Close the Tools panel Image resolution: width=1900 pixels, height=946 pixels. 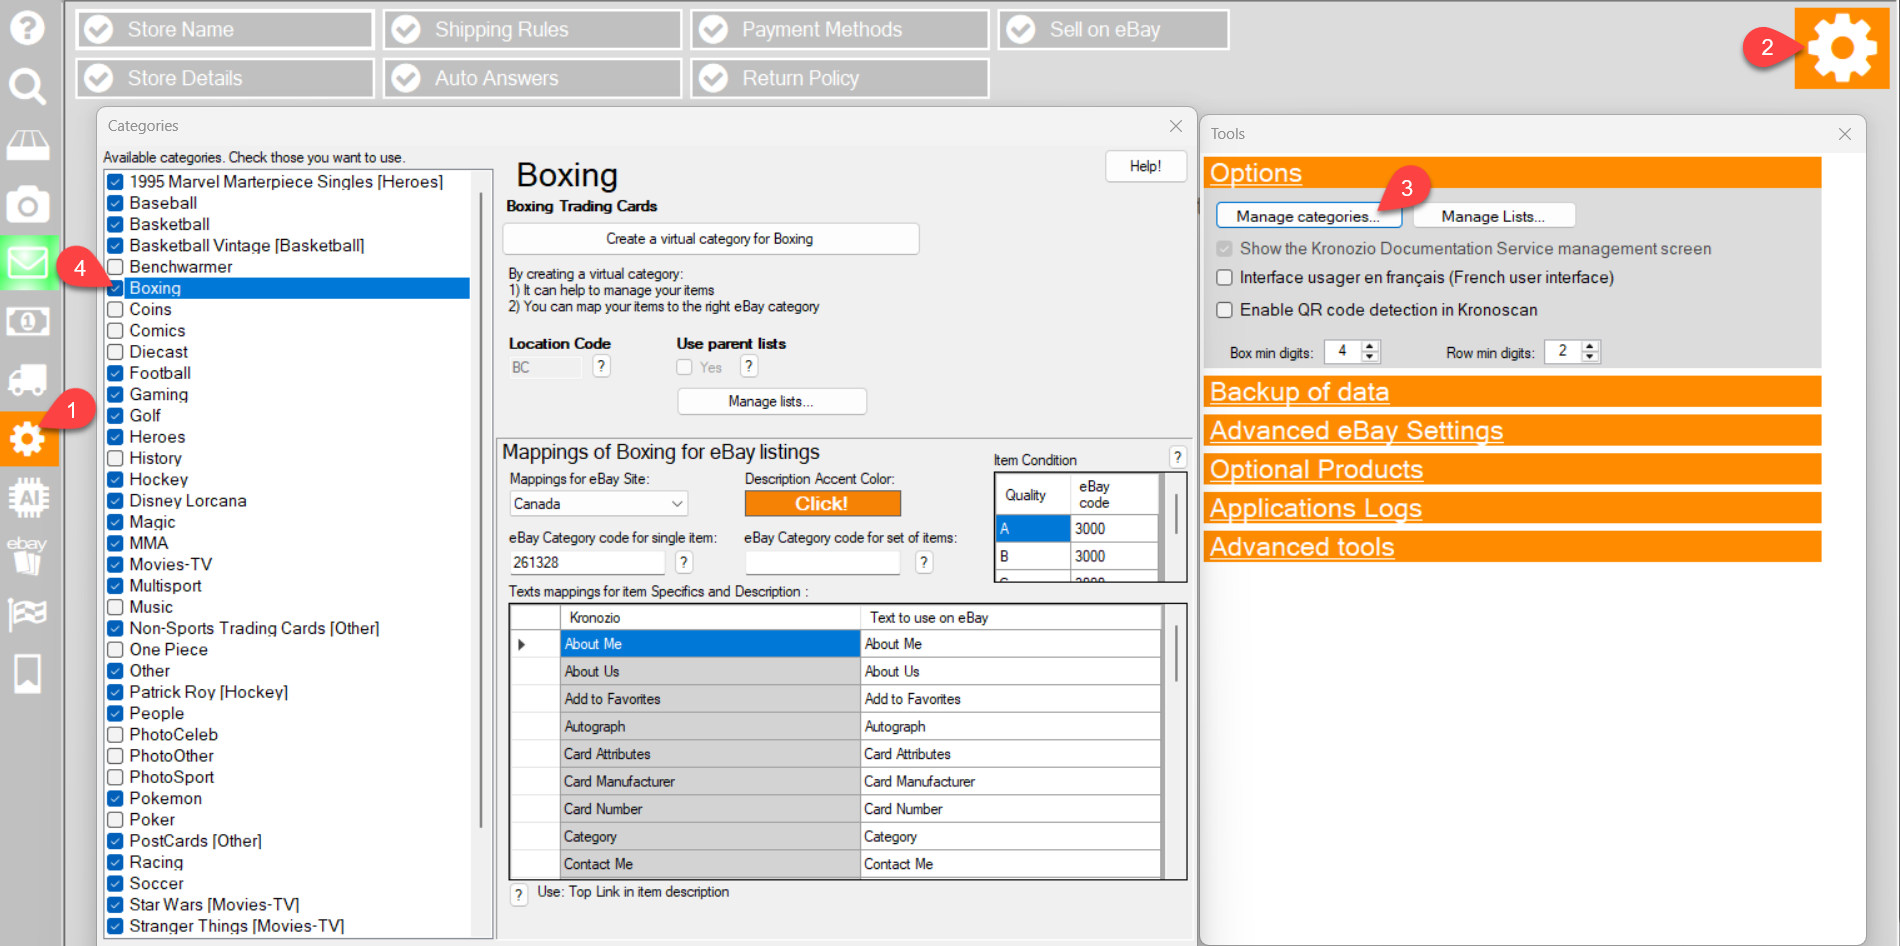[1845, 134]
